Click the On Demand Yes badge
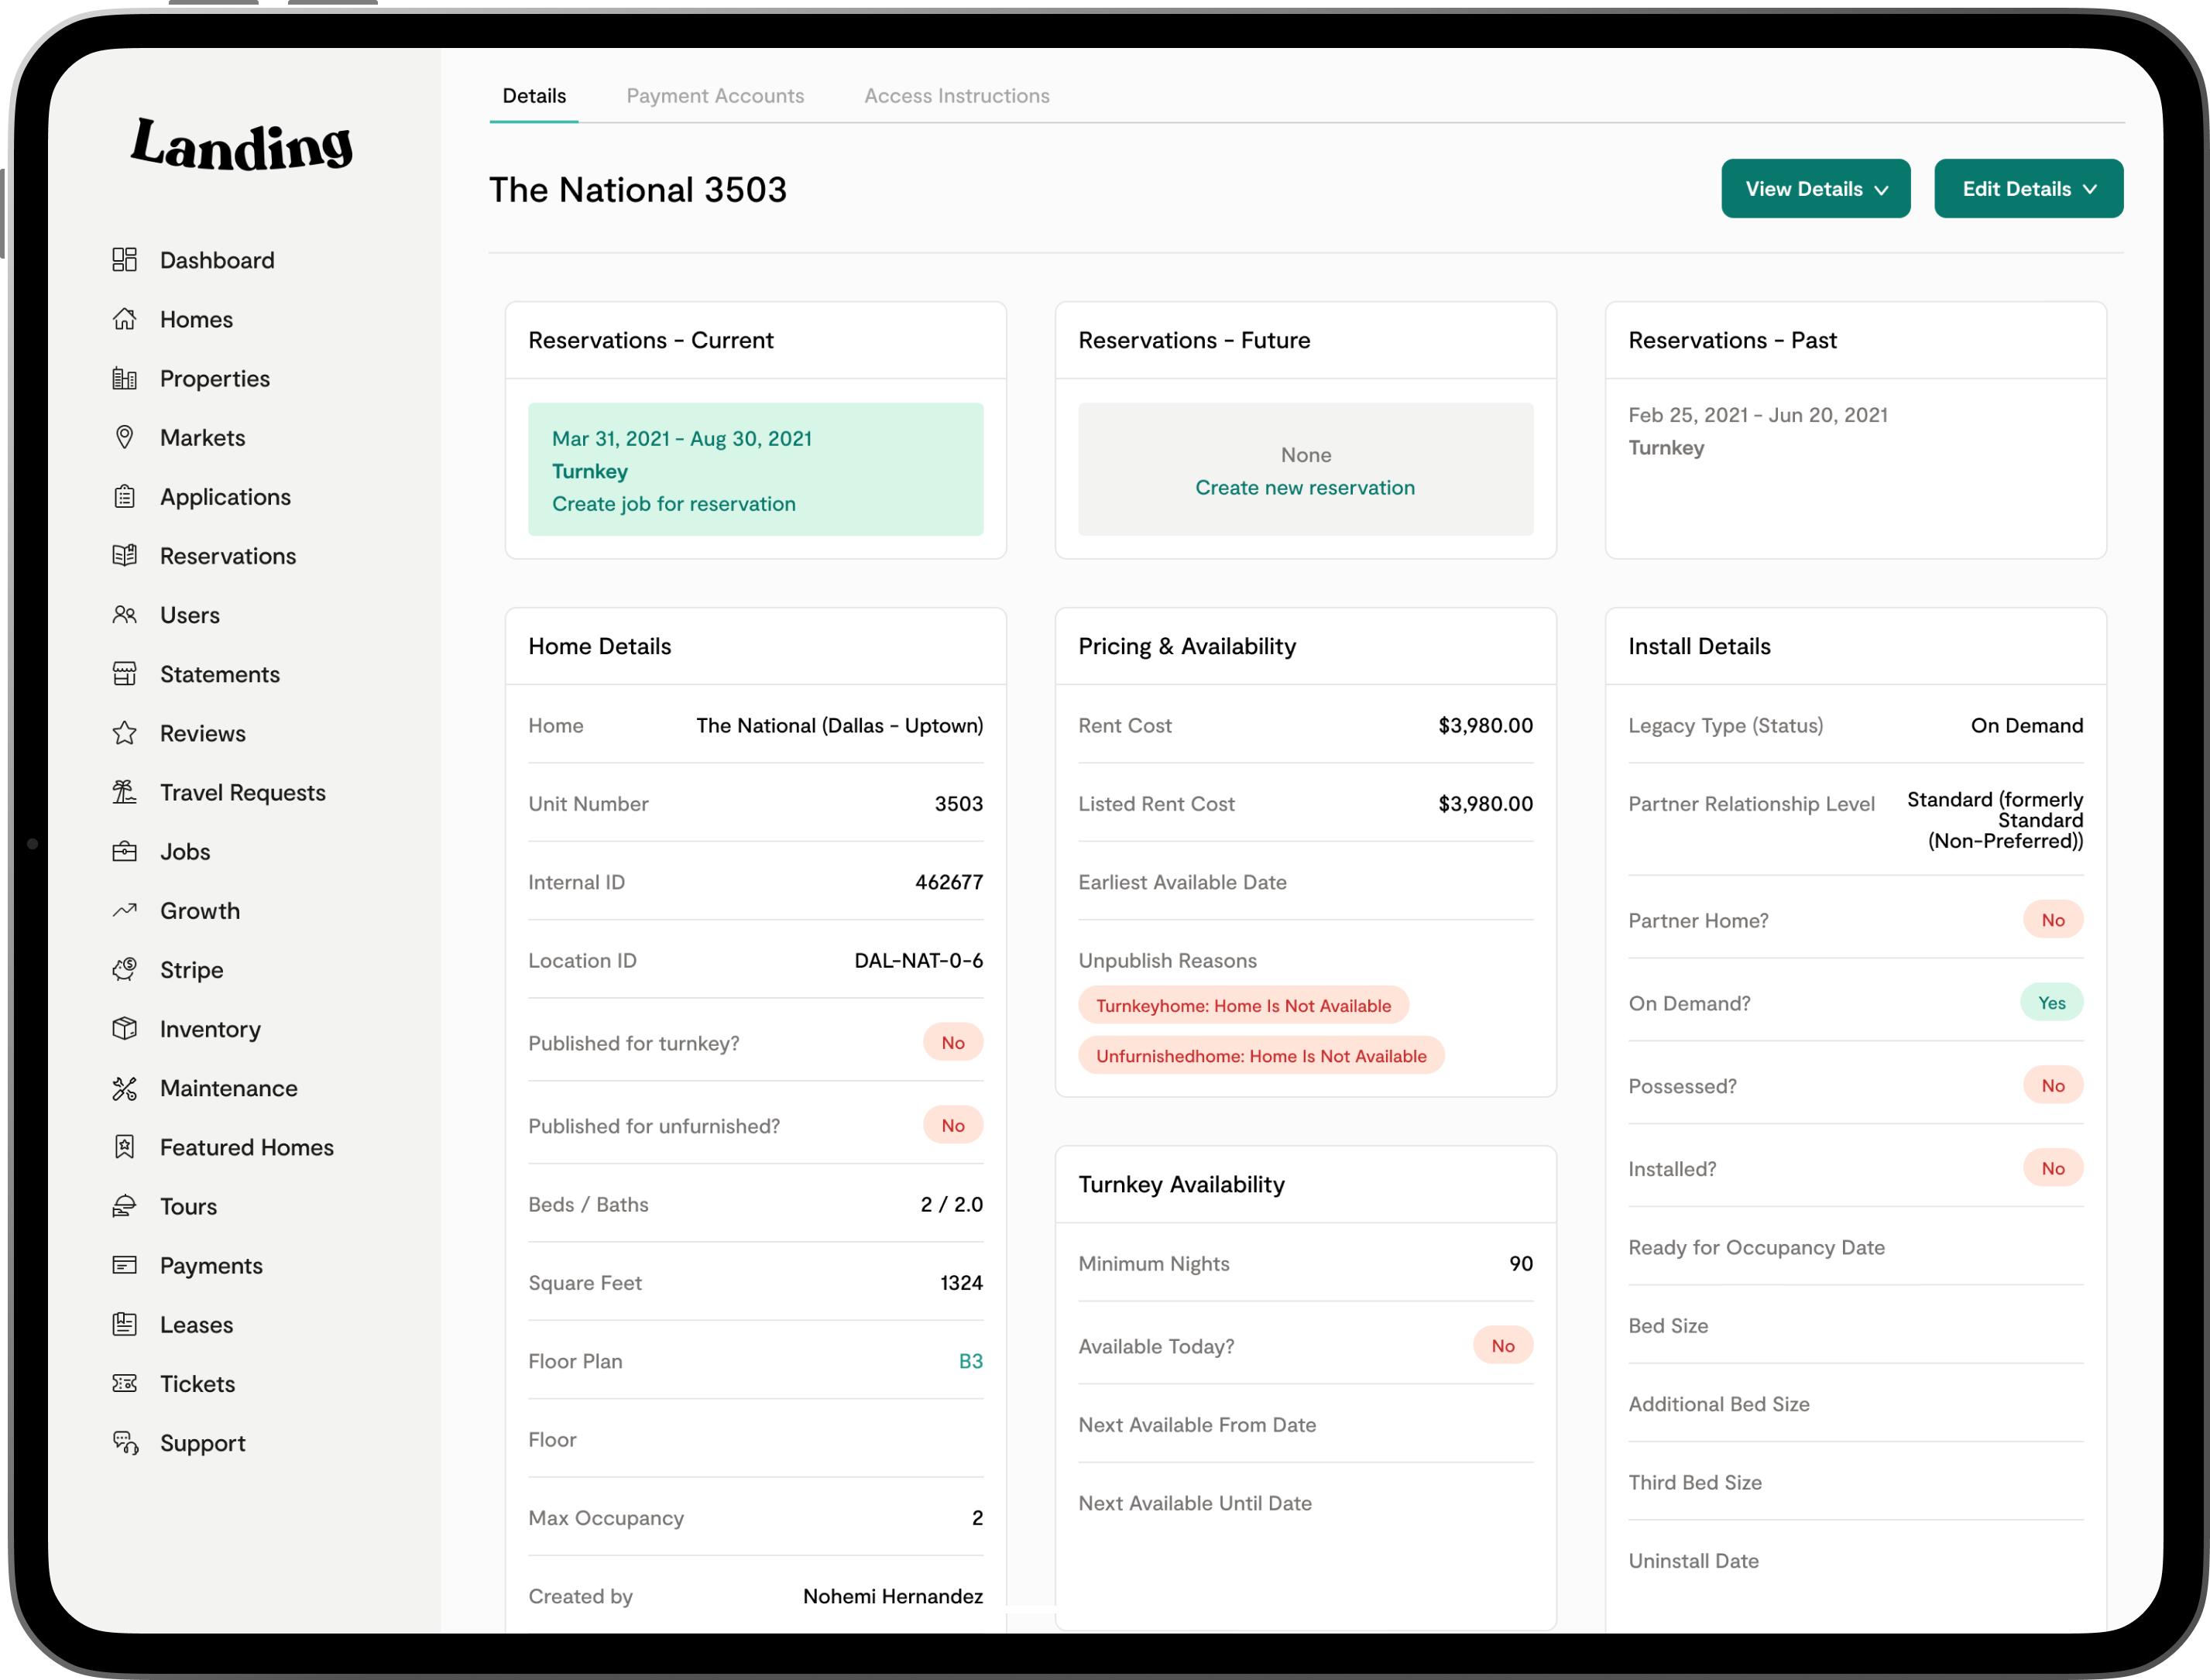2210x1680 pixels. (x=2051, y=1002)
